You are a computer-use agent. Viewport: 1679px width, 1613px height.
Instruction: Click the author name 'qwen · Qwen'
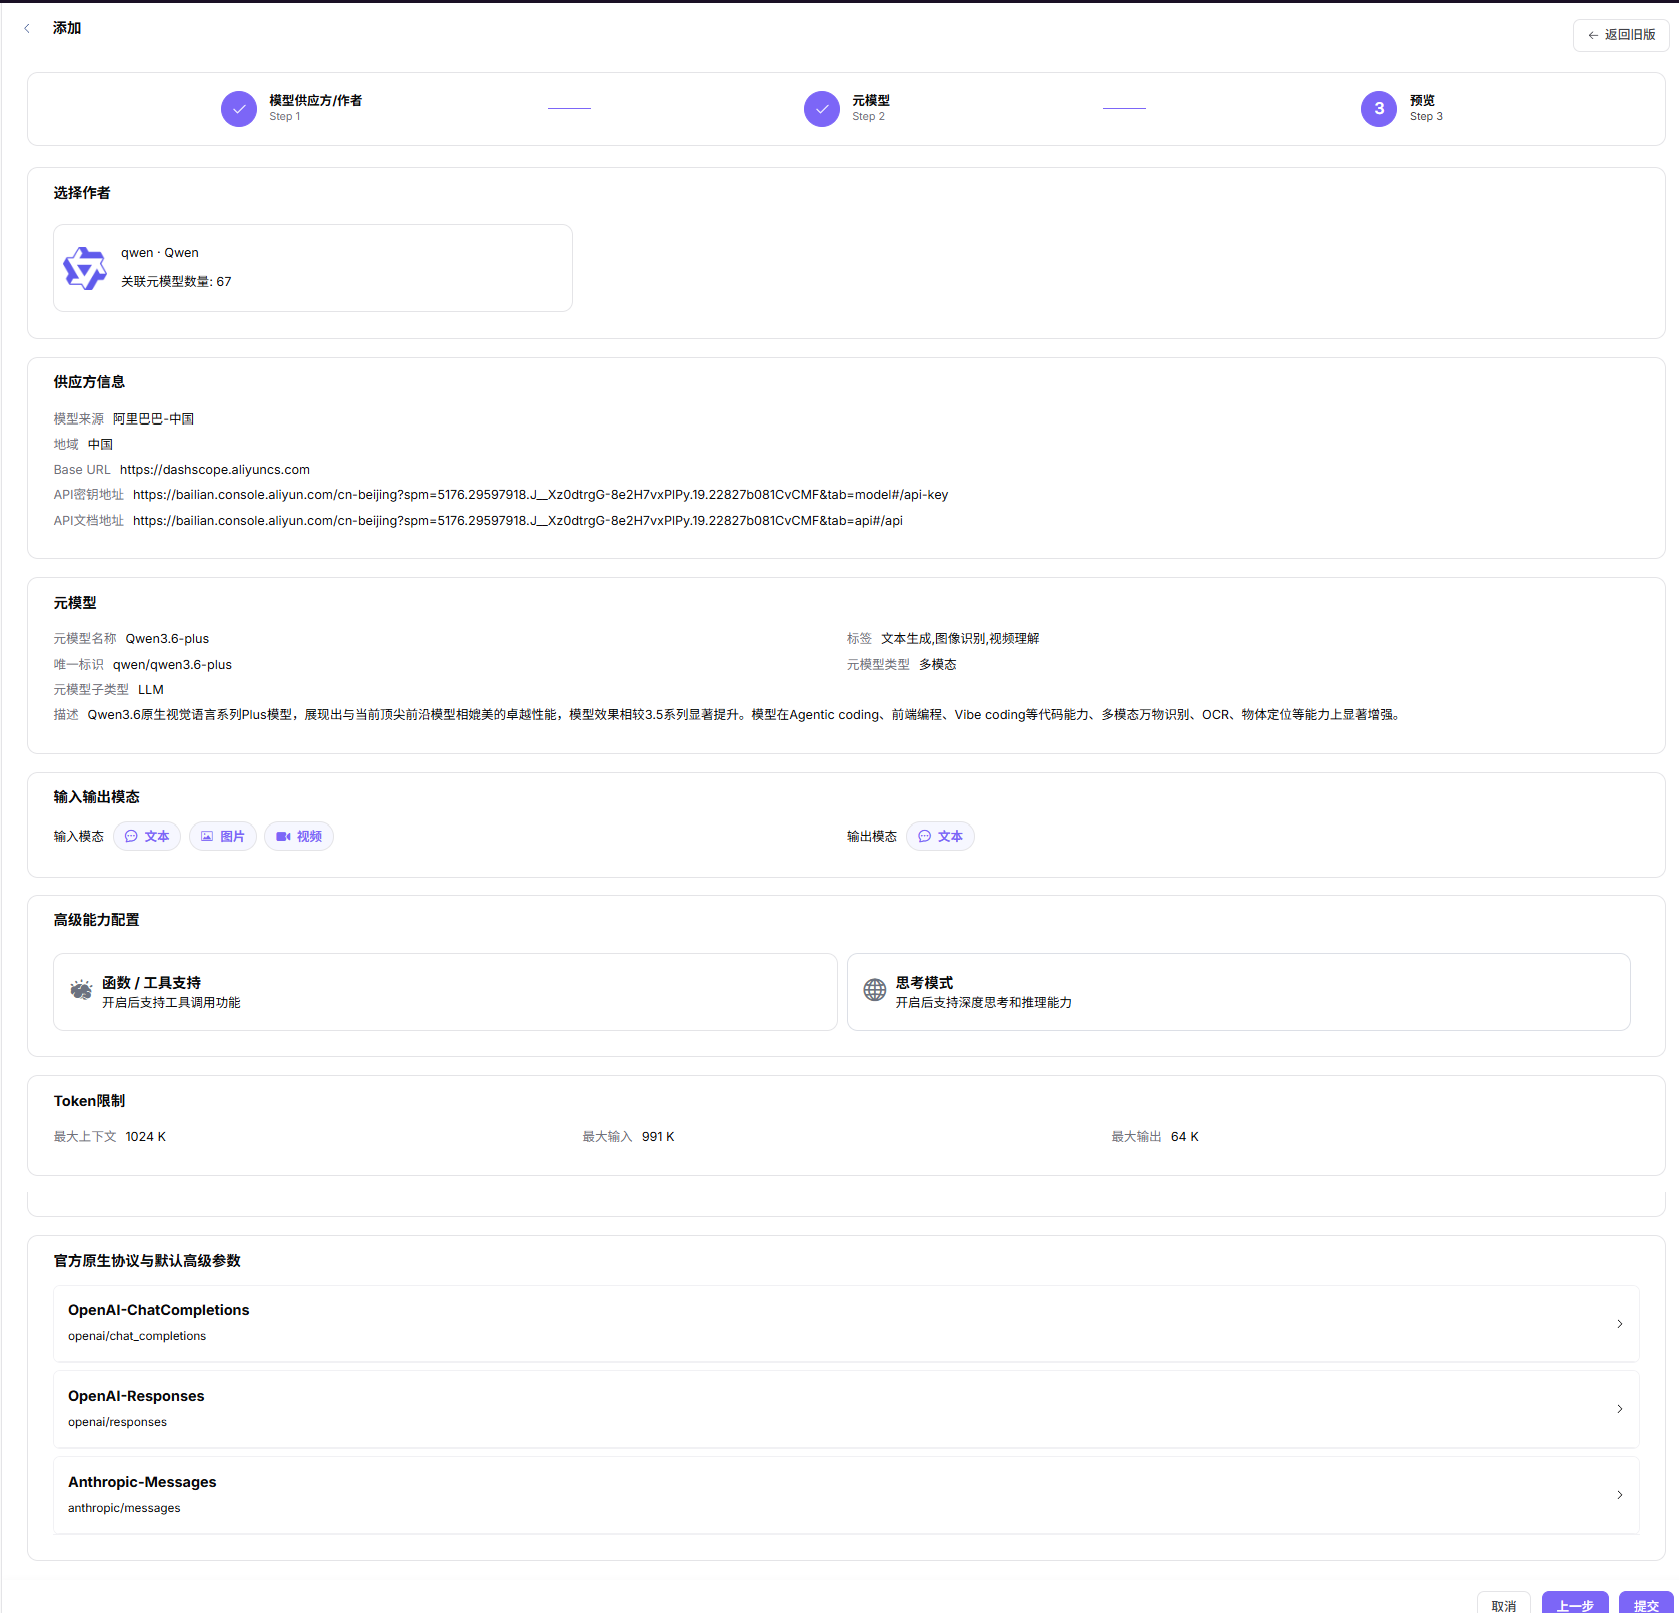point(160,253)
